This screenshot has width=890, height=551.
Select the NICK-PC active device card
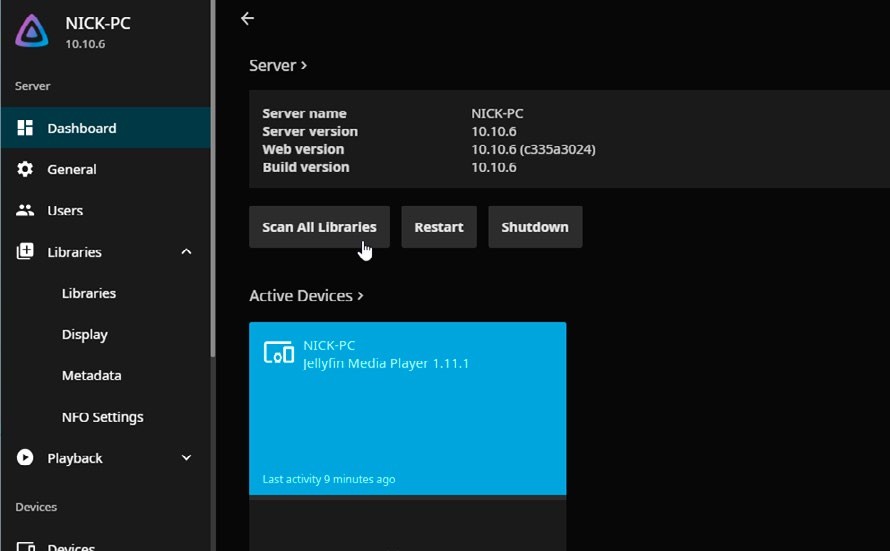408,409
